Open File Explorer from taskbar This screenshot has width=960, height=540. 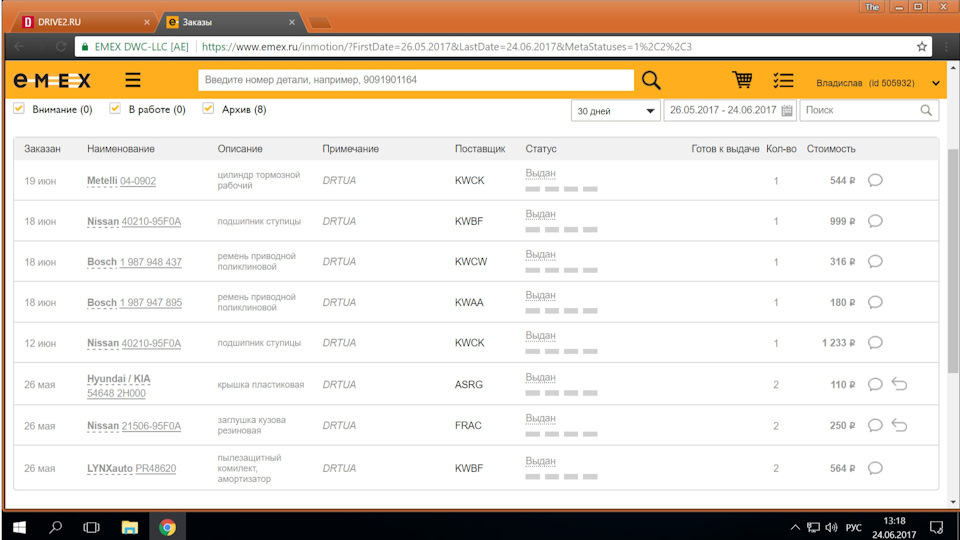point(129,527)
